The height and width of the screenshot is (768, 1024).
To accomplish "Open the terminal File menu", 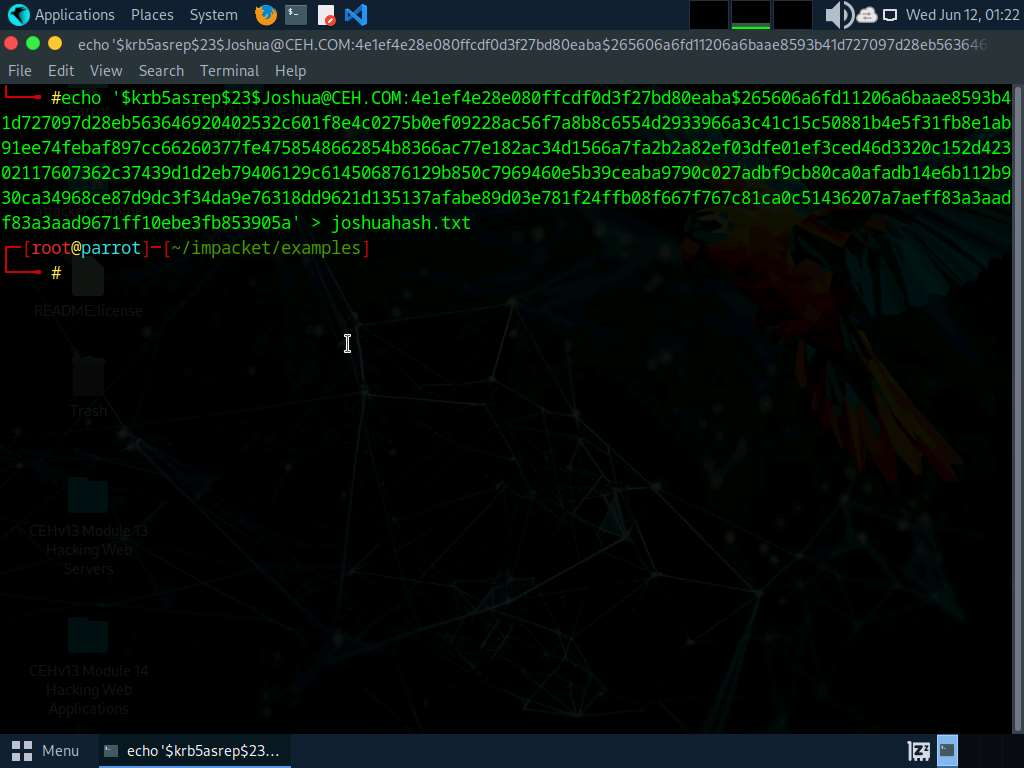I will pyautogui.click(x=19, y=71).
